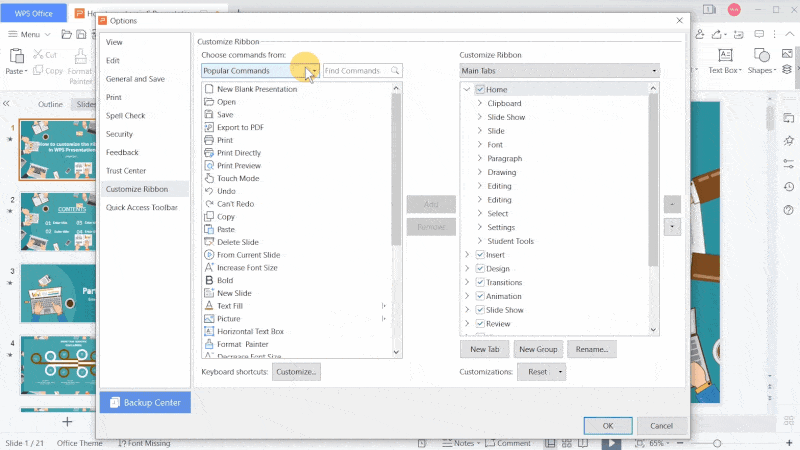
Task: Select the Print command icon
Action: 209,140
